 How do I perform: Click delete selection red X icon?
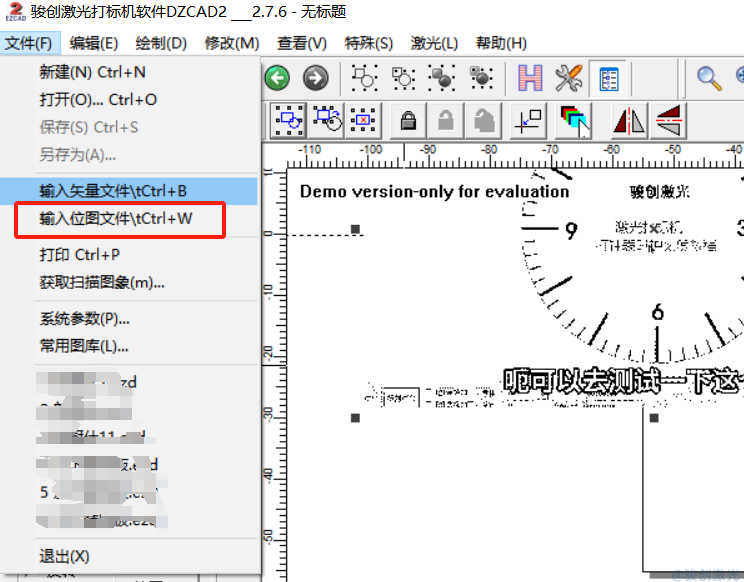pyautogui.click(x=363, y=120)
